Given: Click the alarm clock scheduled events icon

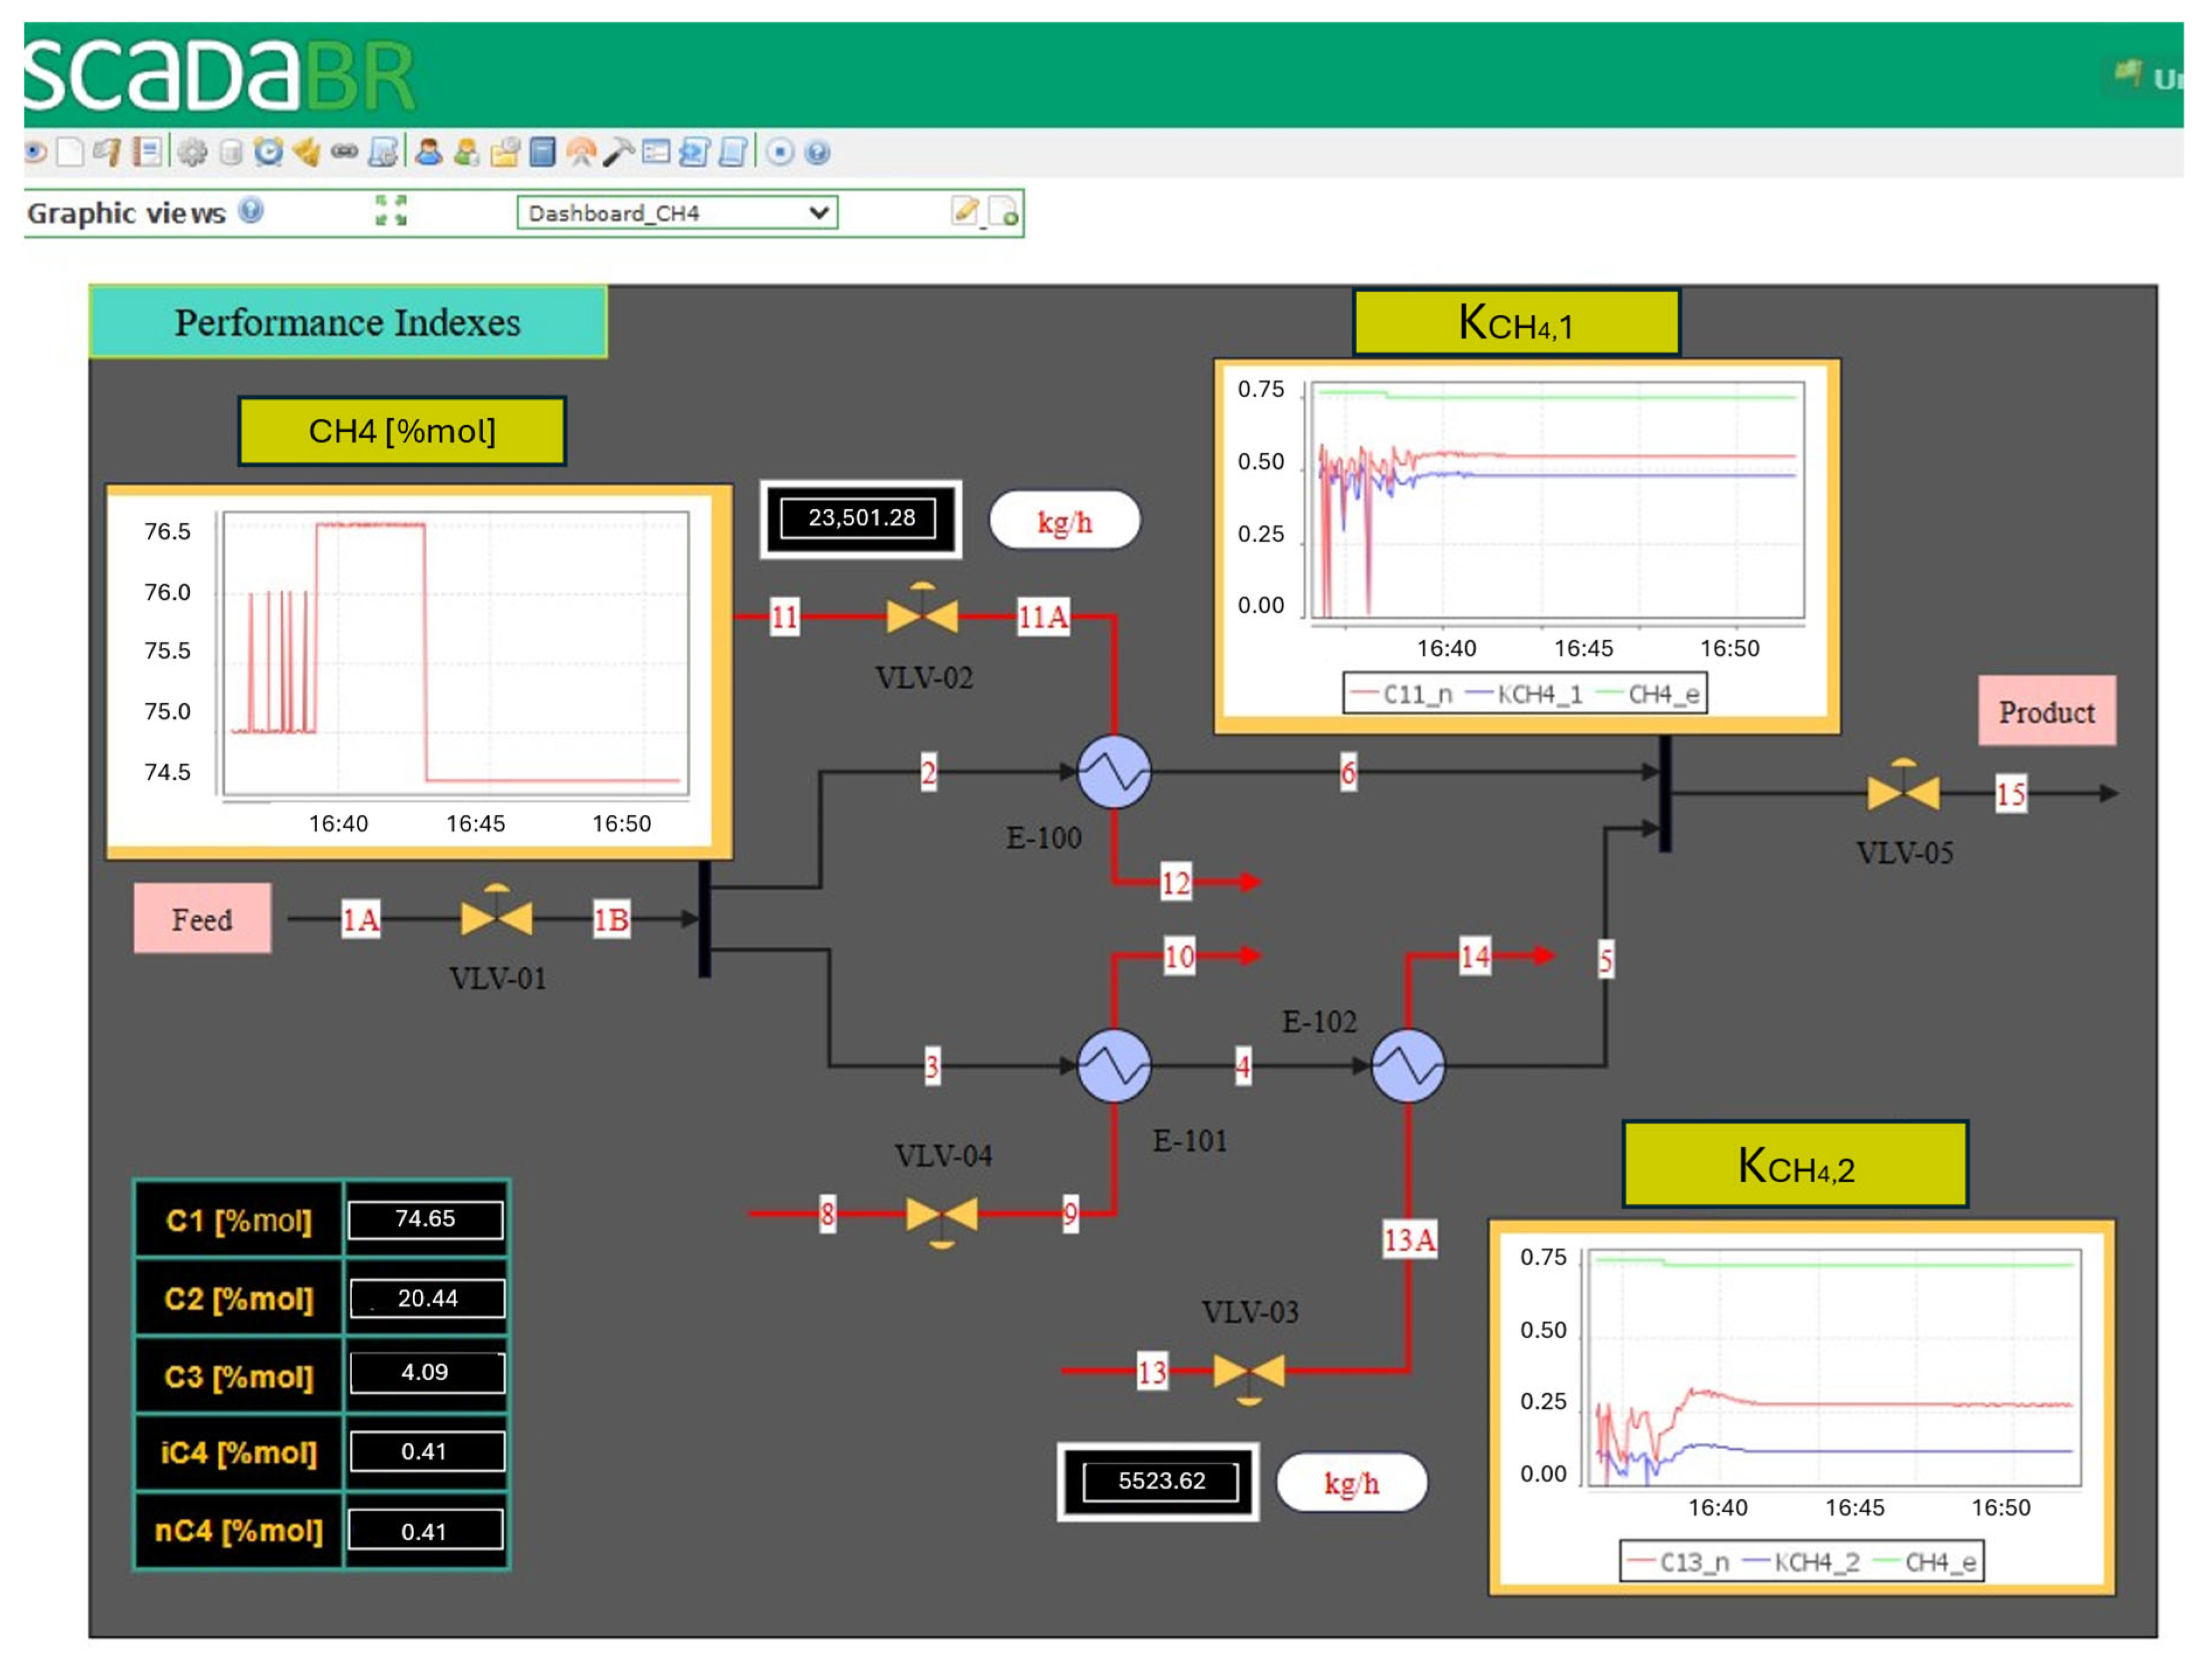Looking at the screenshot, I should [268, 152].
